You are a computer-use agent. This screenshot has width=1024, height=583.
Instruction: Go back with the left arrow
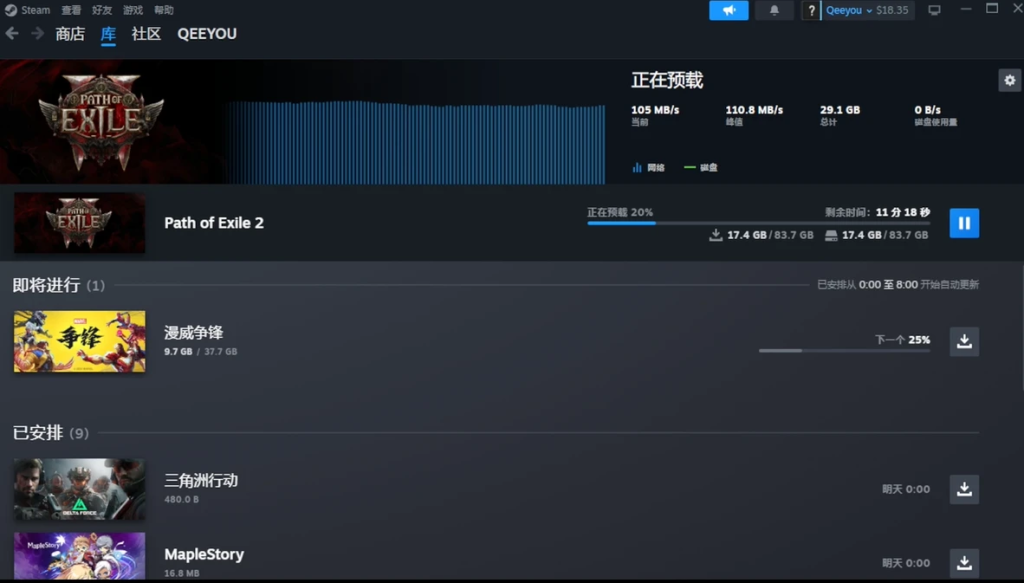coord(12,33)
